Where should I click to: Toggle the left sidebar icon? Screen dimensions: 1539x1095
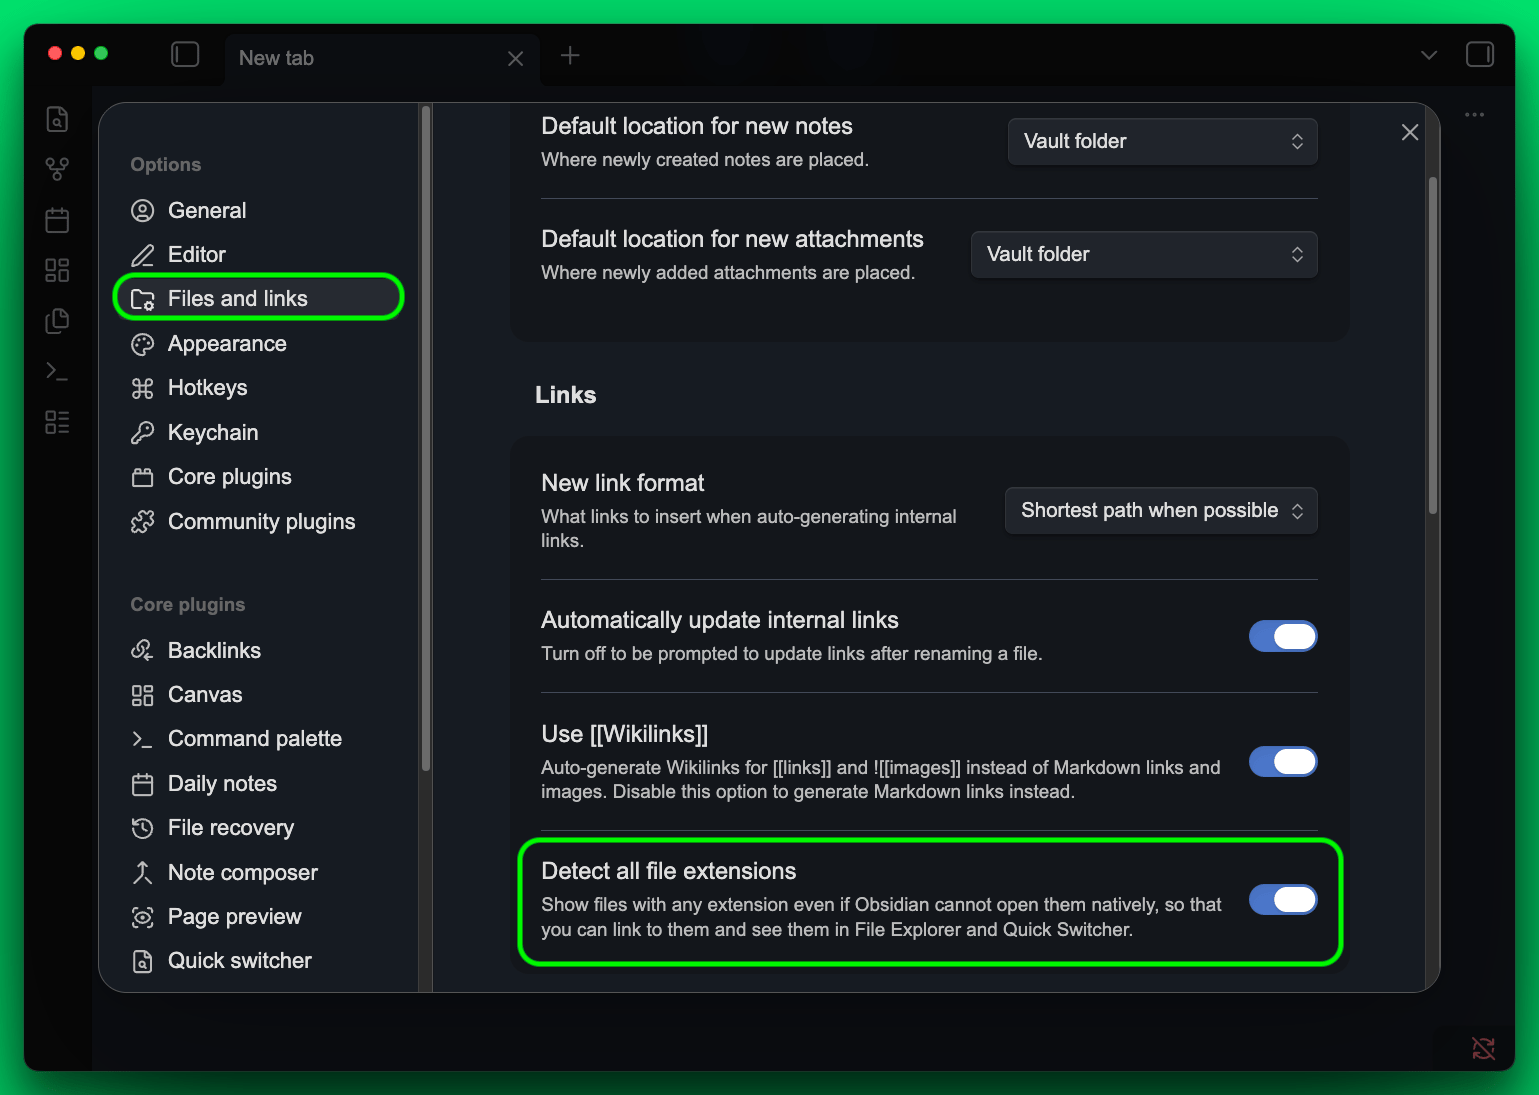185,54
